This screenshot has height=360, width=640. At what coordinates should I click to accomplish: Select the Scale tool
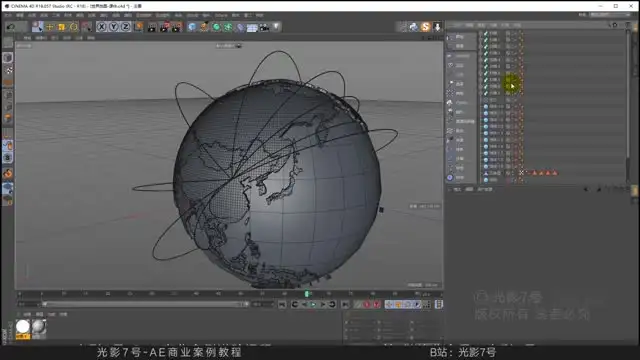[62, 27]
